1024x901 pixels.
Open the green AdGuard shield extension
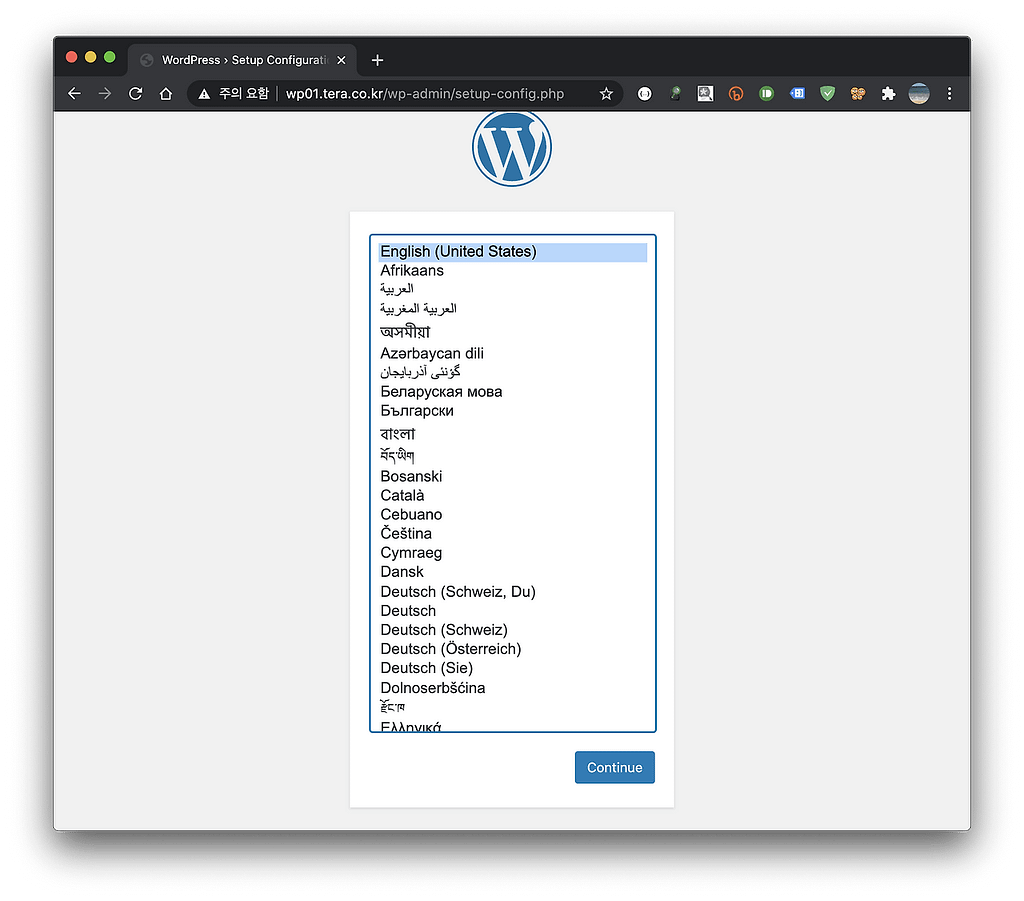[827, 93]
